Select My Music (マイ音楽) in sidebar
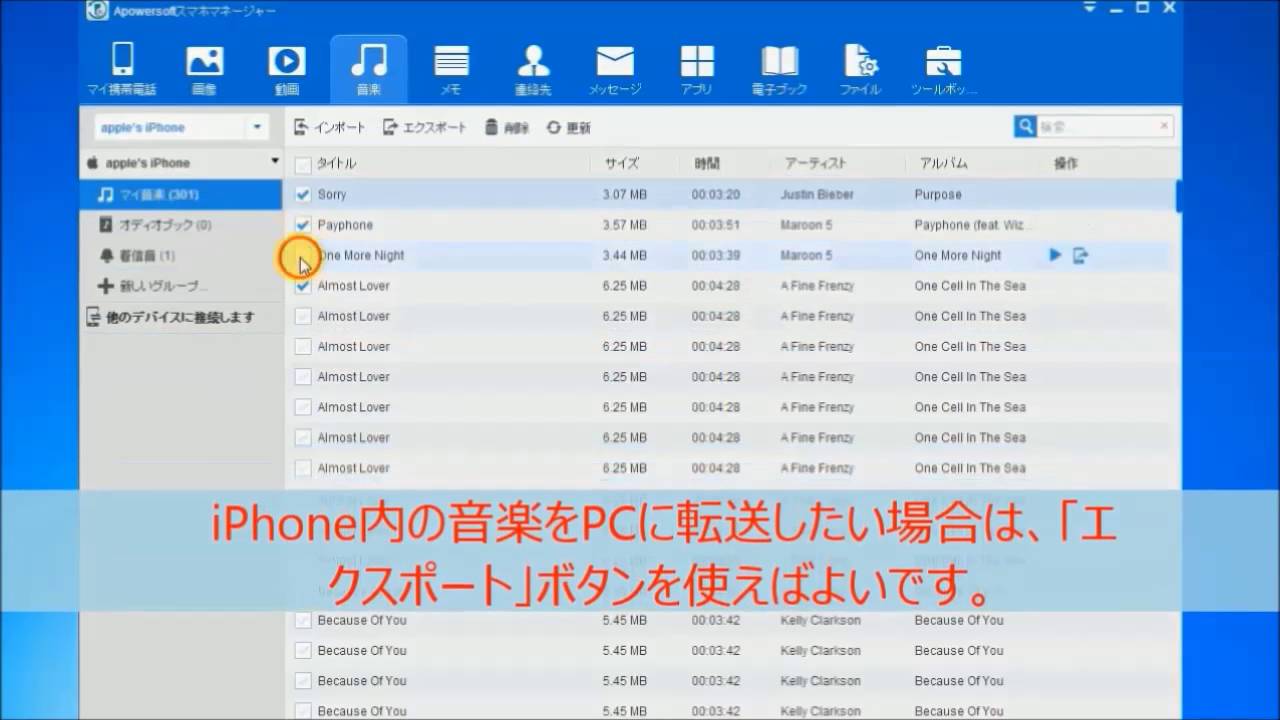Screen dimensions: 1280x720 tap(181, 194)
